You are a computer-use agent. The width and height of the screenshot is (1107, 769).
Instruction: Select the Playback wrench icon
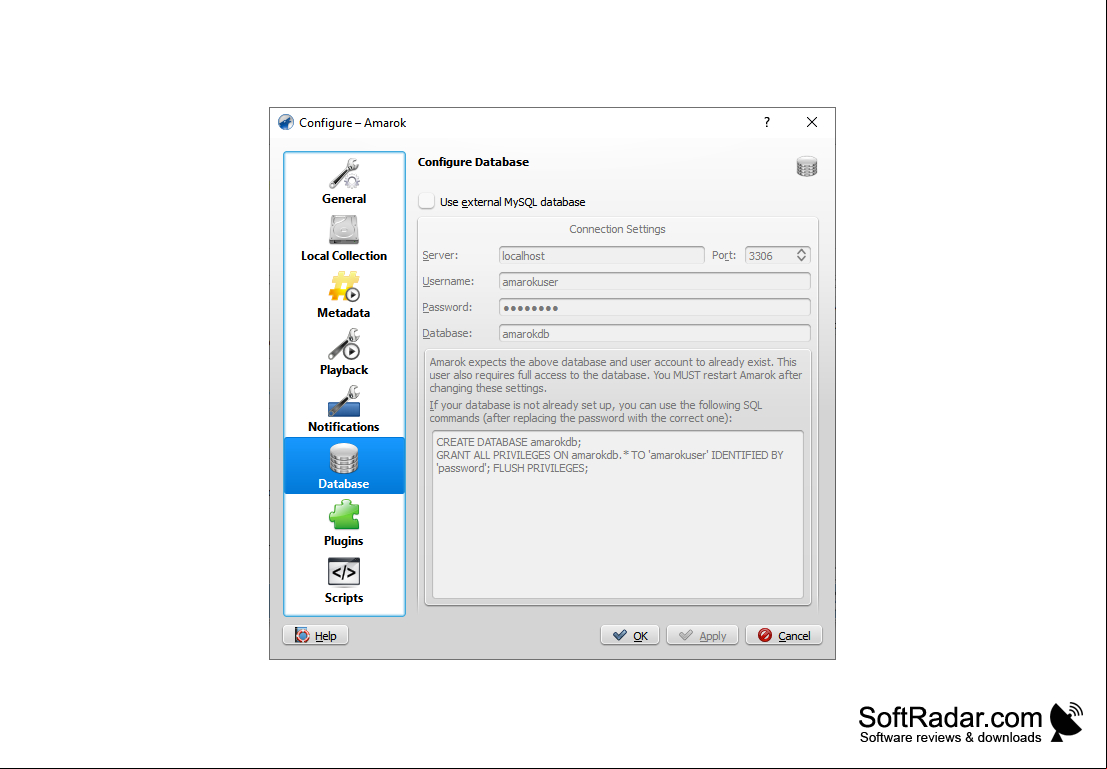(x=344, y=344)
